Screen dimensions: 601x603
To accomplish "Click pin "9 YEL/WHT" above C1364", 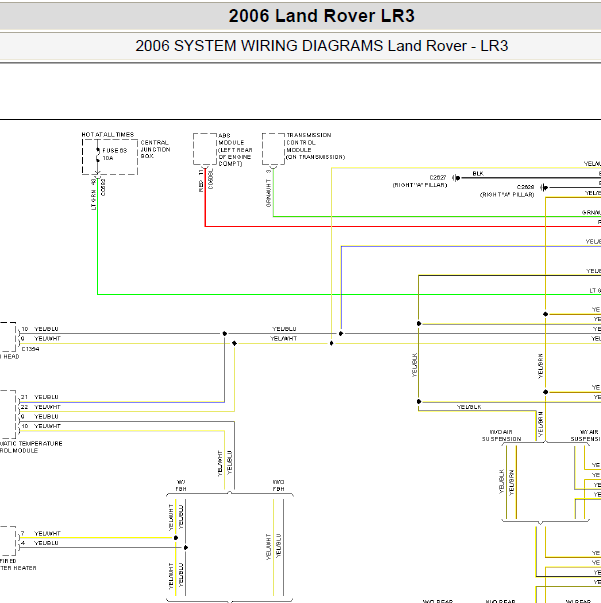I will (x=41, y=339).
